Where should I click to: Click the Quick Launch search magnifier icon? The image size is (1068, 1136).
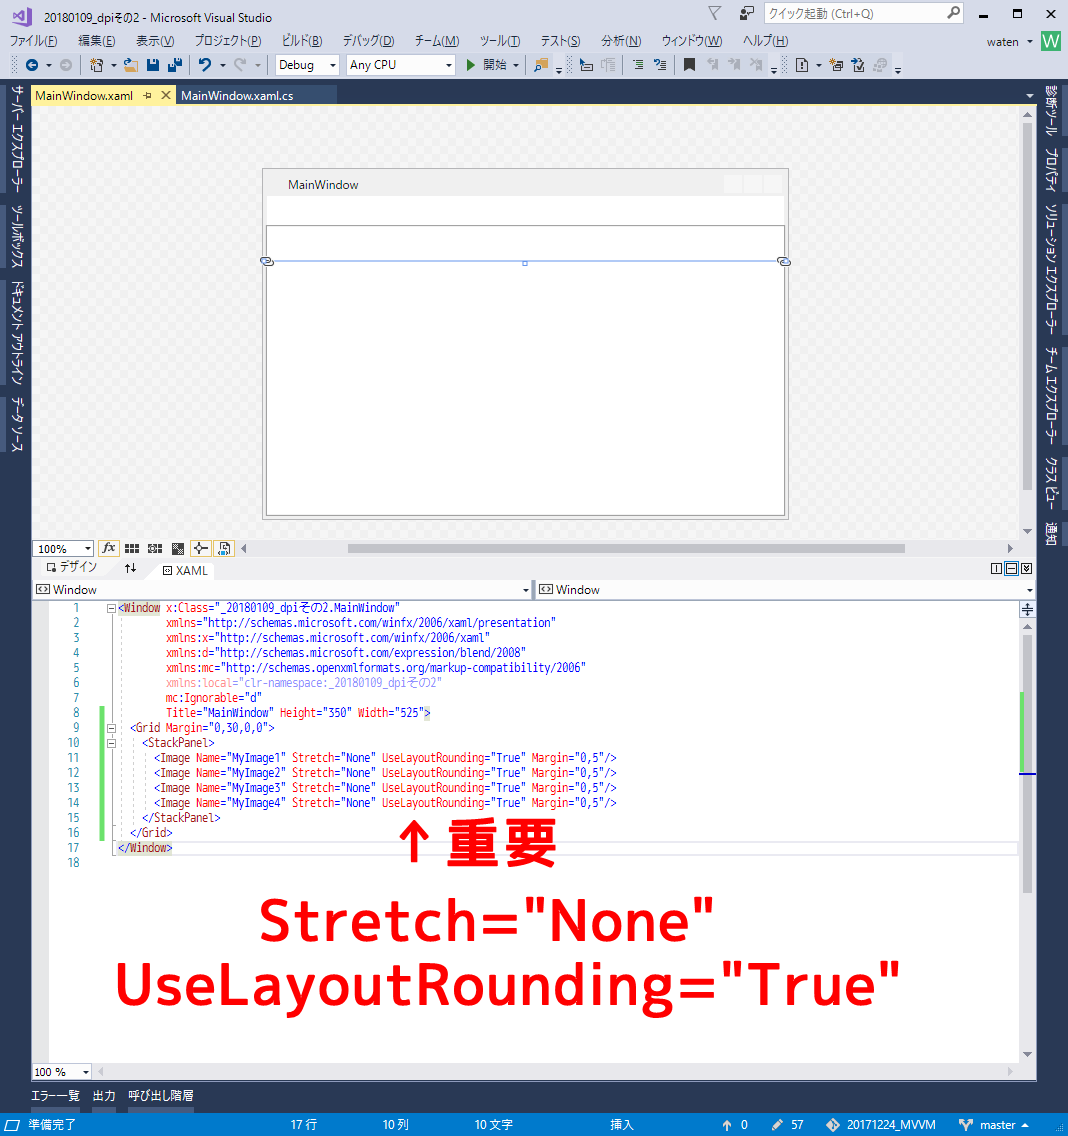(x=953, y=13)
